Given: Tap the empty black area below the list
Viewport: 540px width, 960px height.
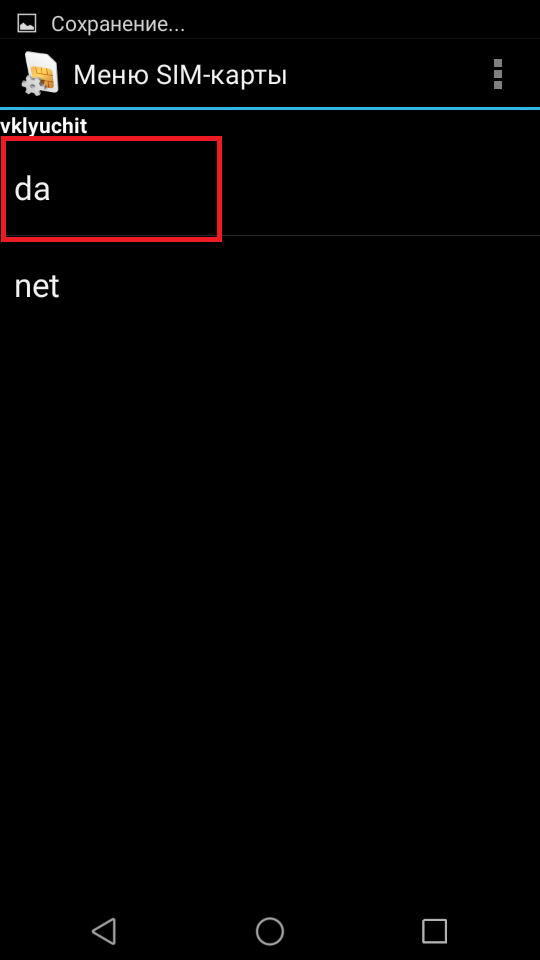Looking at the screenshot, I should pyautogui.click(x=270, y=612).
